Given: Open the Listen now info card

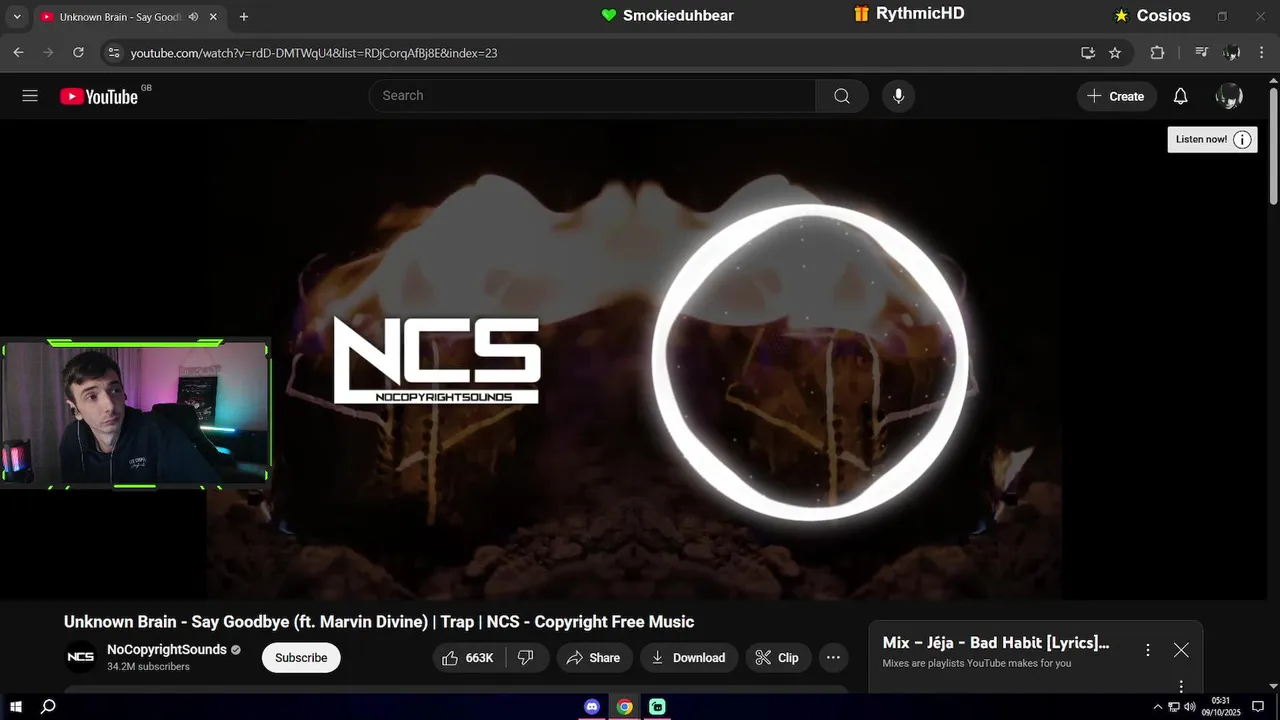Looking at the screenshot, I should [1212, 139].
